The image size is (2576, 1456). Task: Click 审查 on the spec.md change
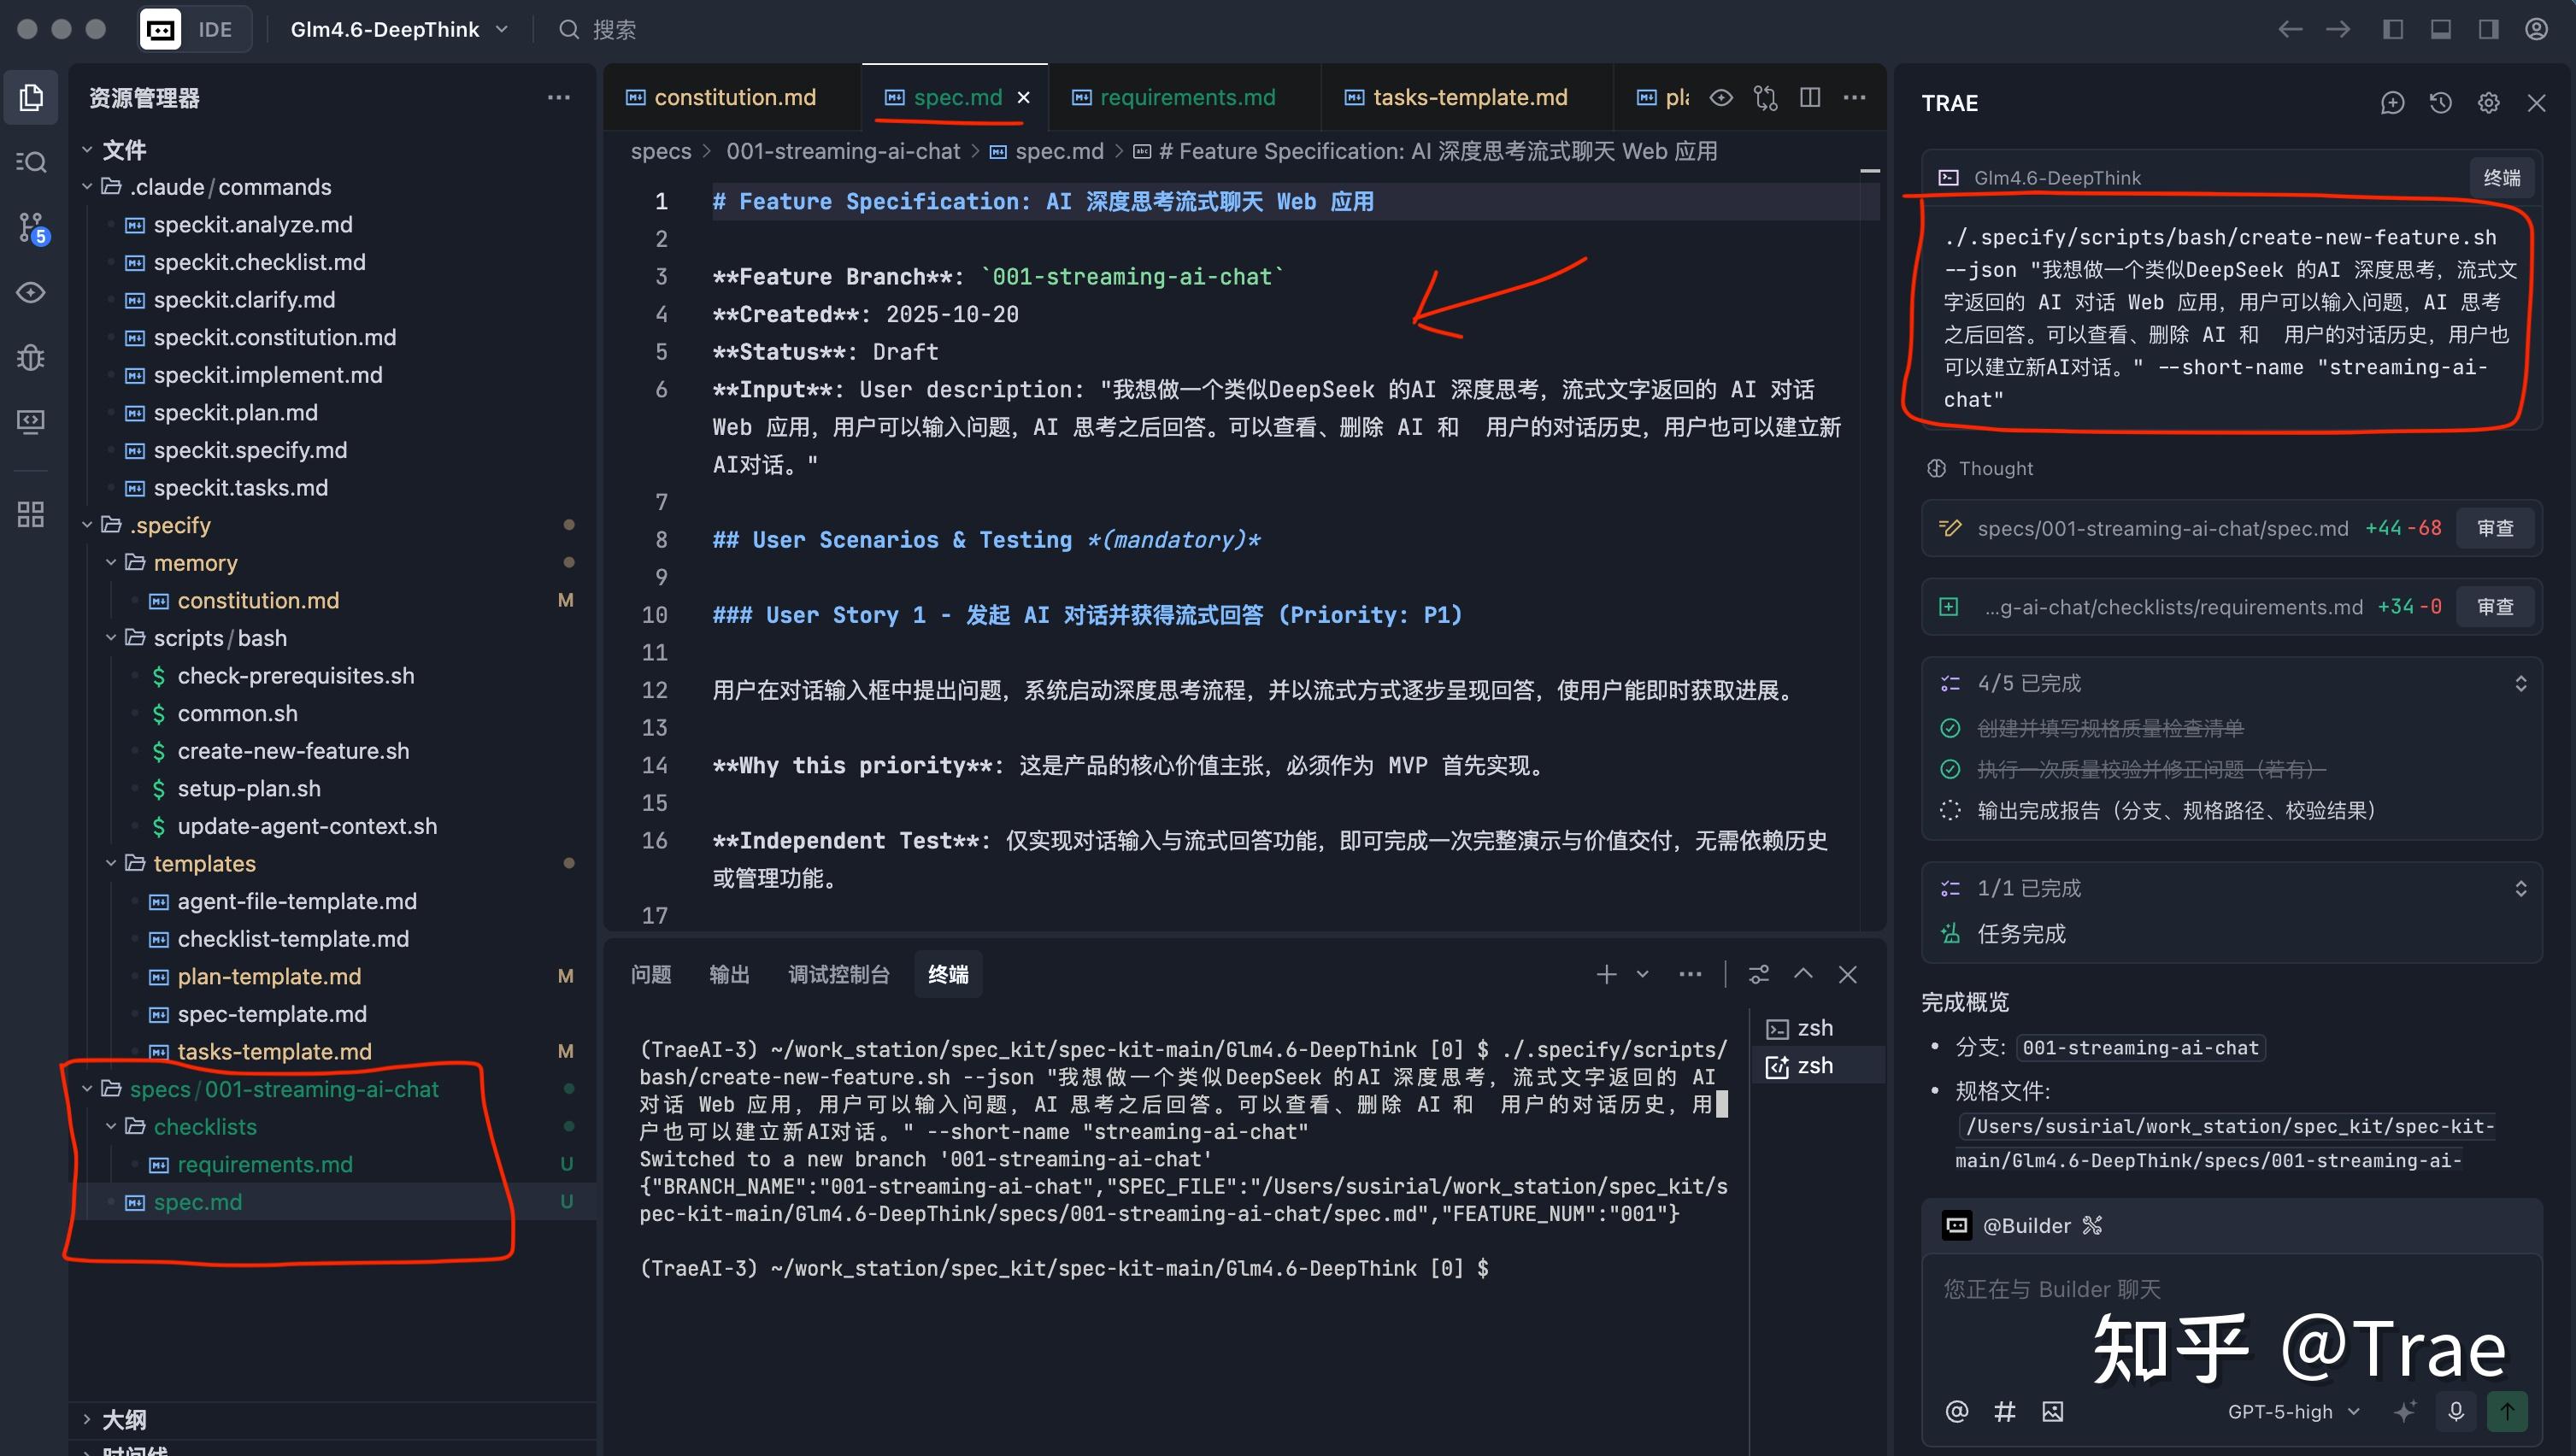[2496, 527]
